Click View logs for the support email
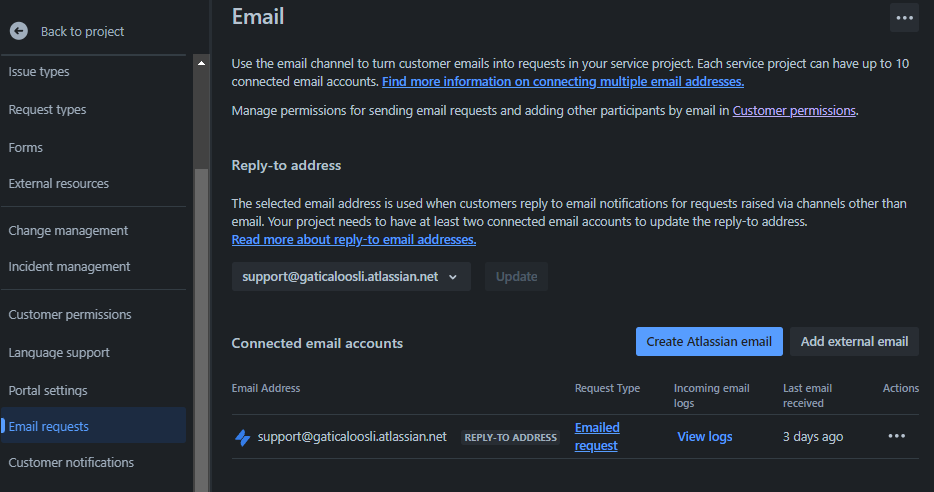Viewport: 934px width, 492px height. click(x=705, y=437)
